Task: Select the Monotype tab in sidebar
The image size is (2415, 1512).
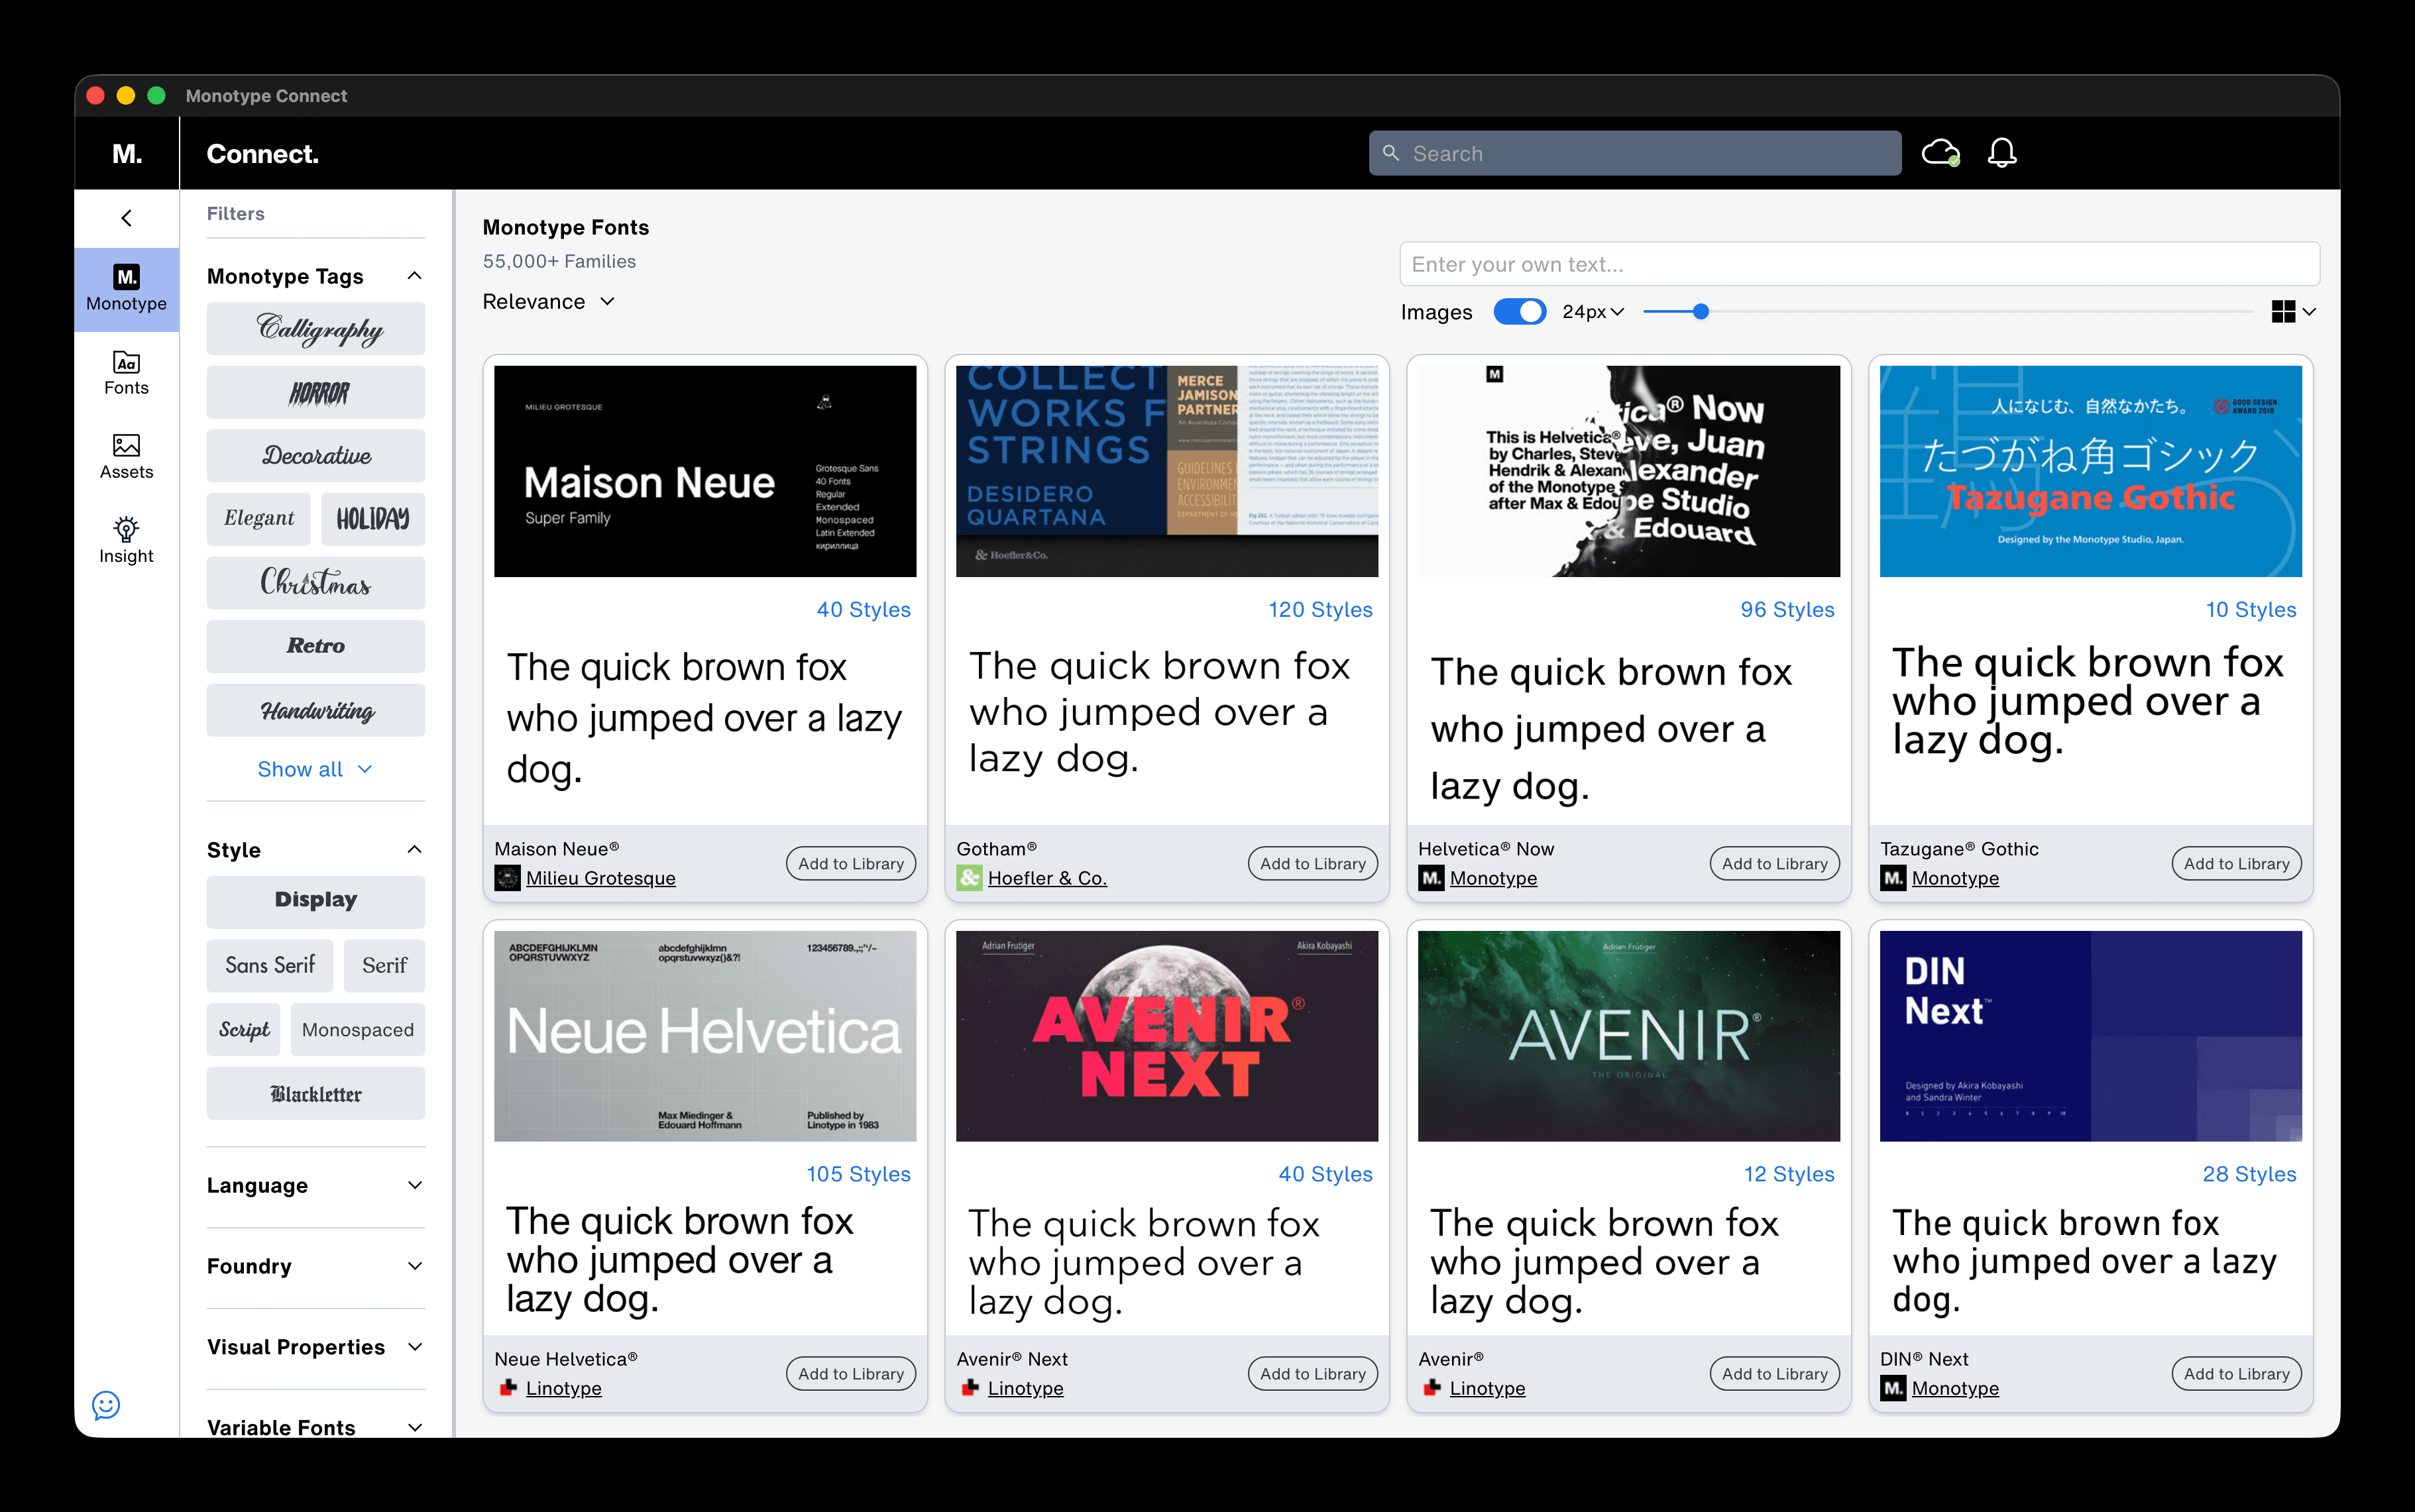Action: tap(126, 288)
